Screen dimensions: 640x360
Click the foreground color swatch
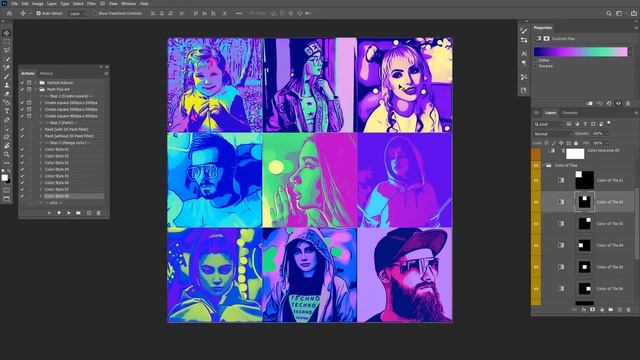pos(4,178)
